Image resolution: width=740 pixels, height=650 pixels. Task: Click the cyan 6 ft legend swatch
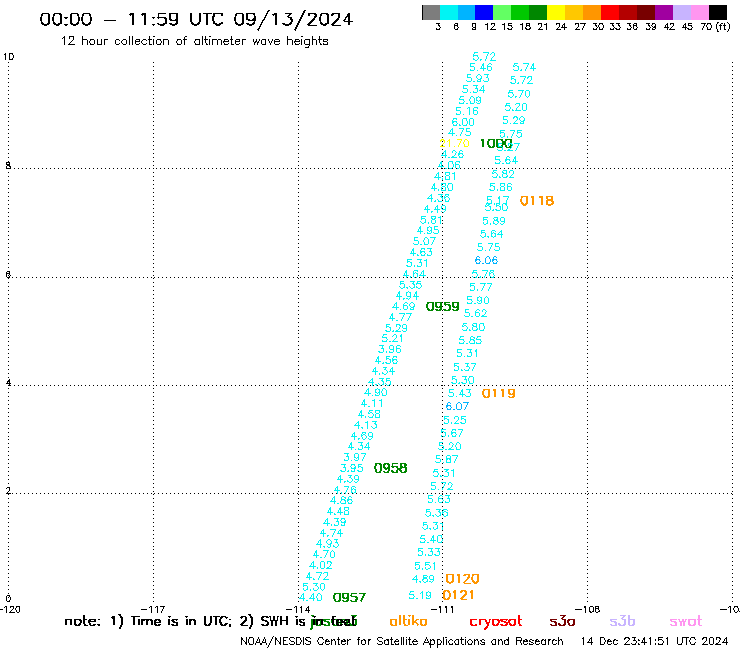[x=449, y=12]
